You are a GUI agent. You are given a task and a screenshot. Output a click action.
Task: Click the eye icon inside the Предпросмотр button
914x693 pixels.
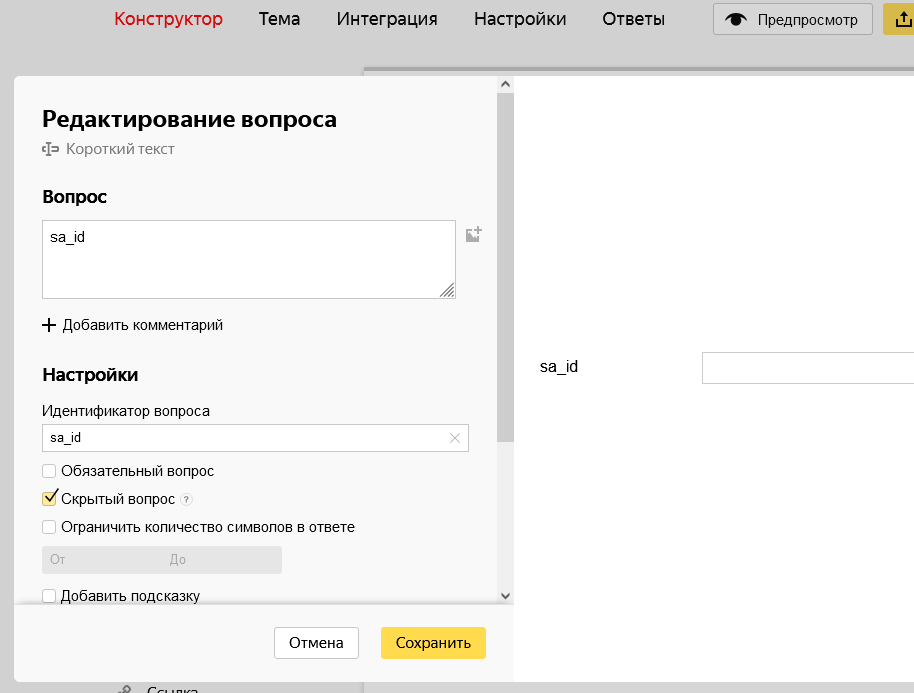pyautogui.click(x=737, y=18)
